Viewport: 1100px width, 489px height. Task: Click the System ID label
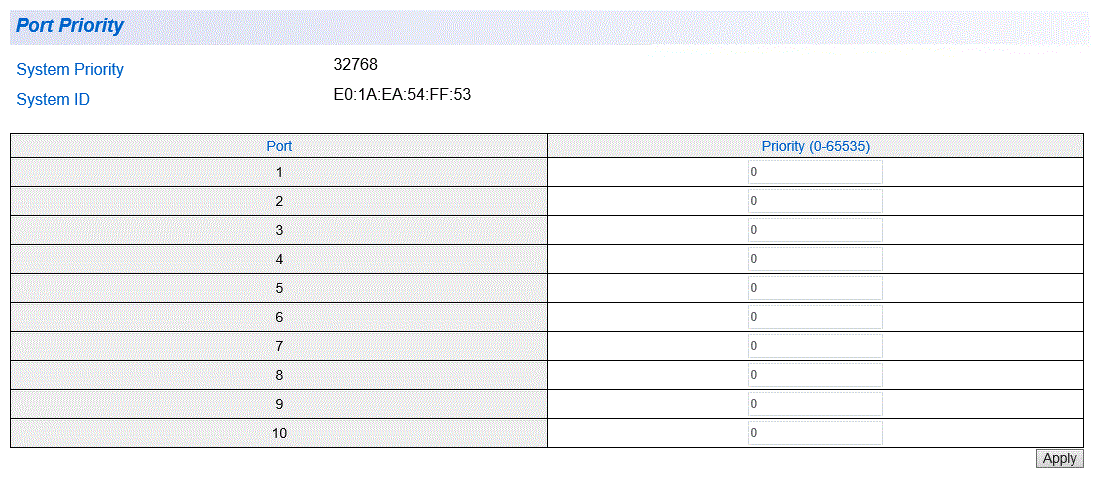pyautogui.click(x=53, y=100)
